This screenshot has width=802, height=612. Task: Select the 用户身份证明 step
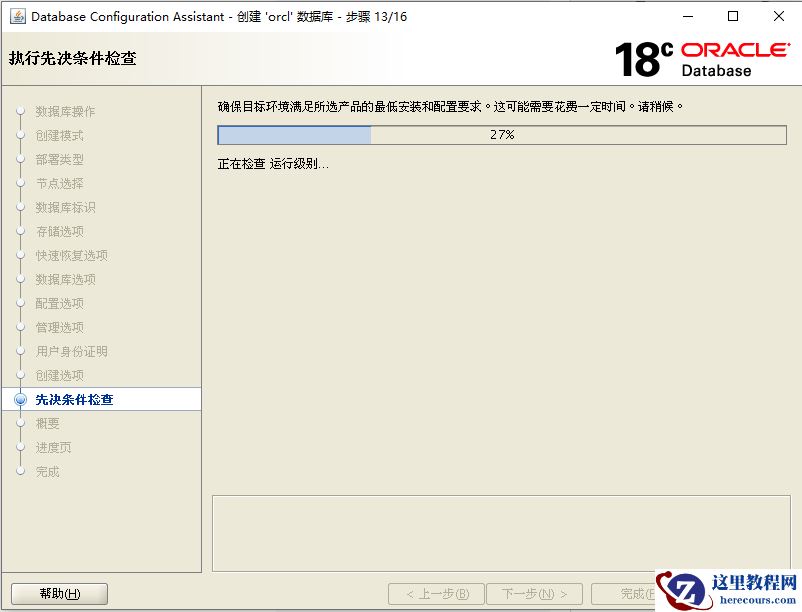(71, 352)
